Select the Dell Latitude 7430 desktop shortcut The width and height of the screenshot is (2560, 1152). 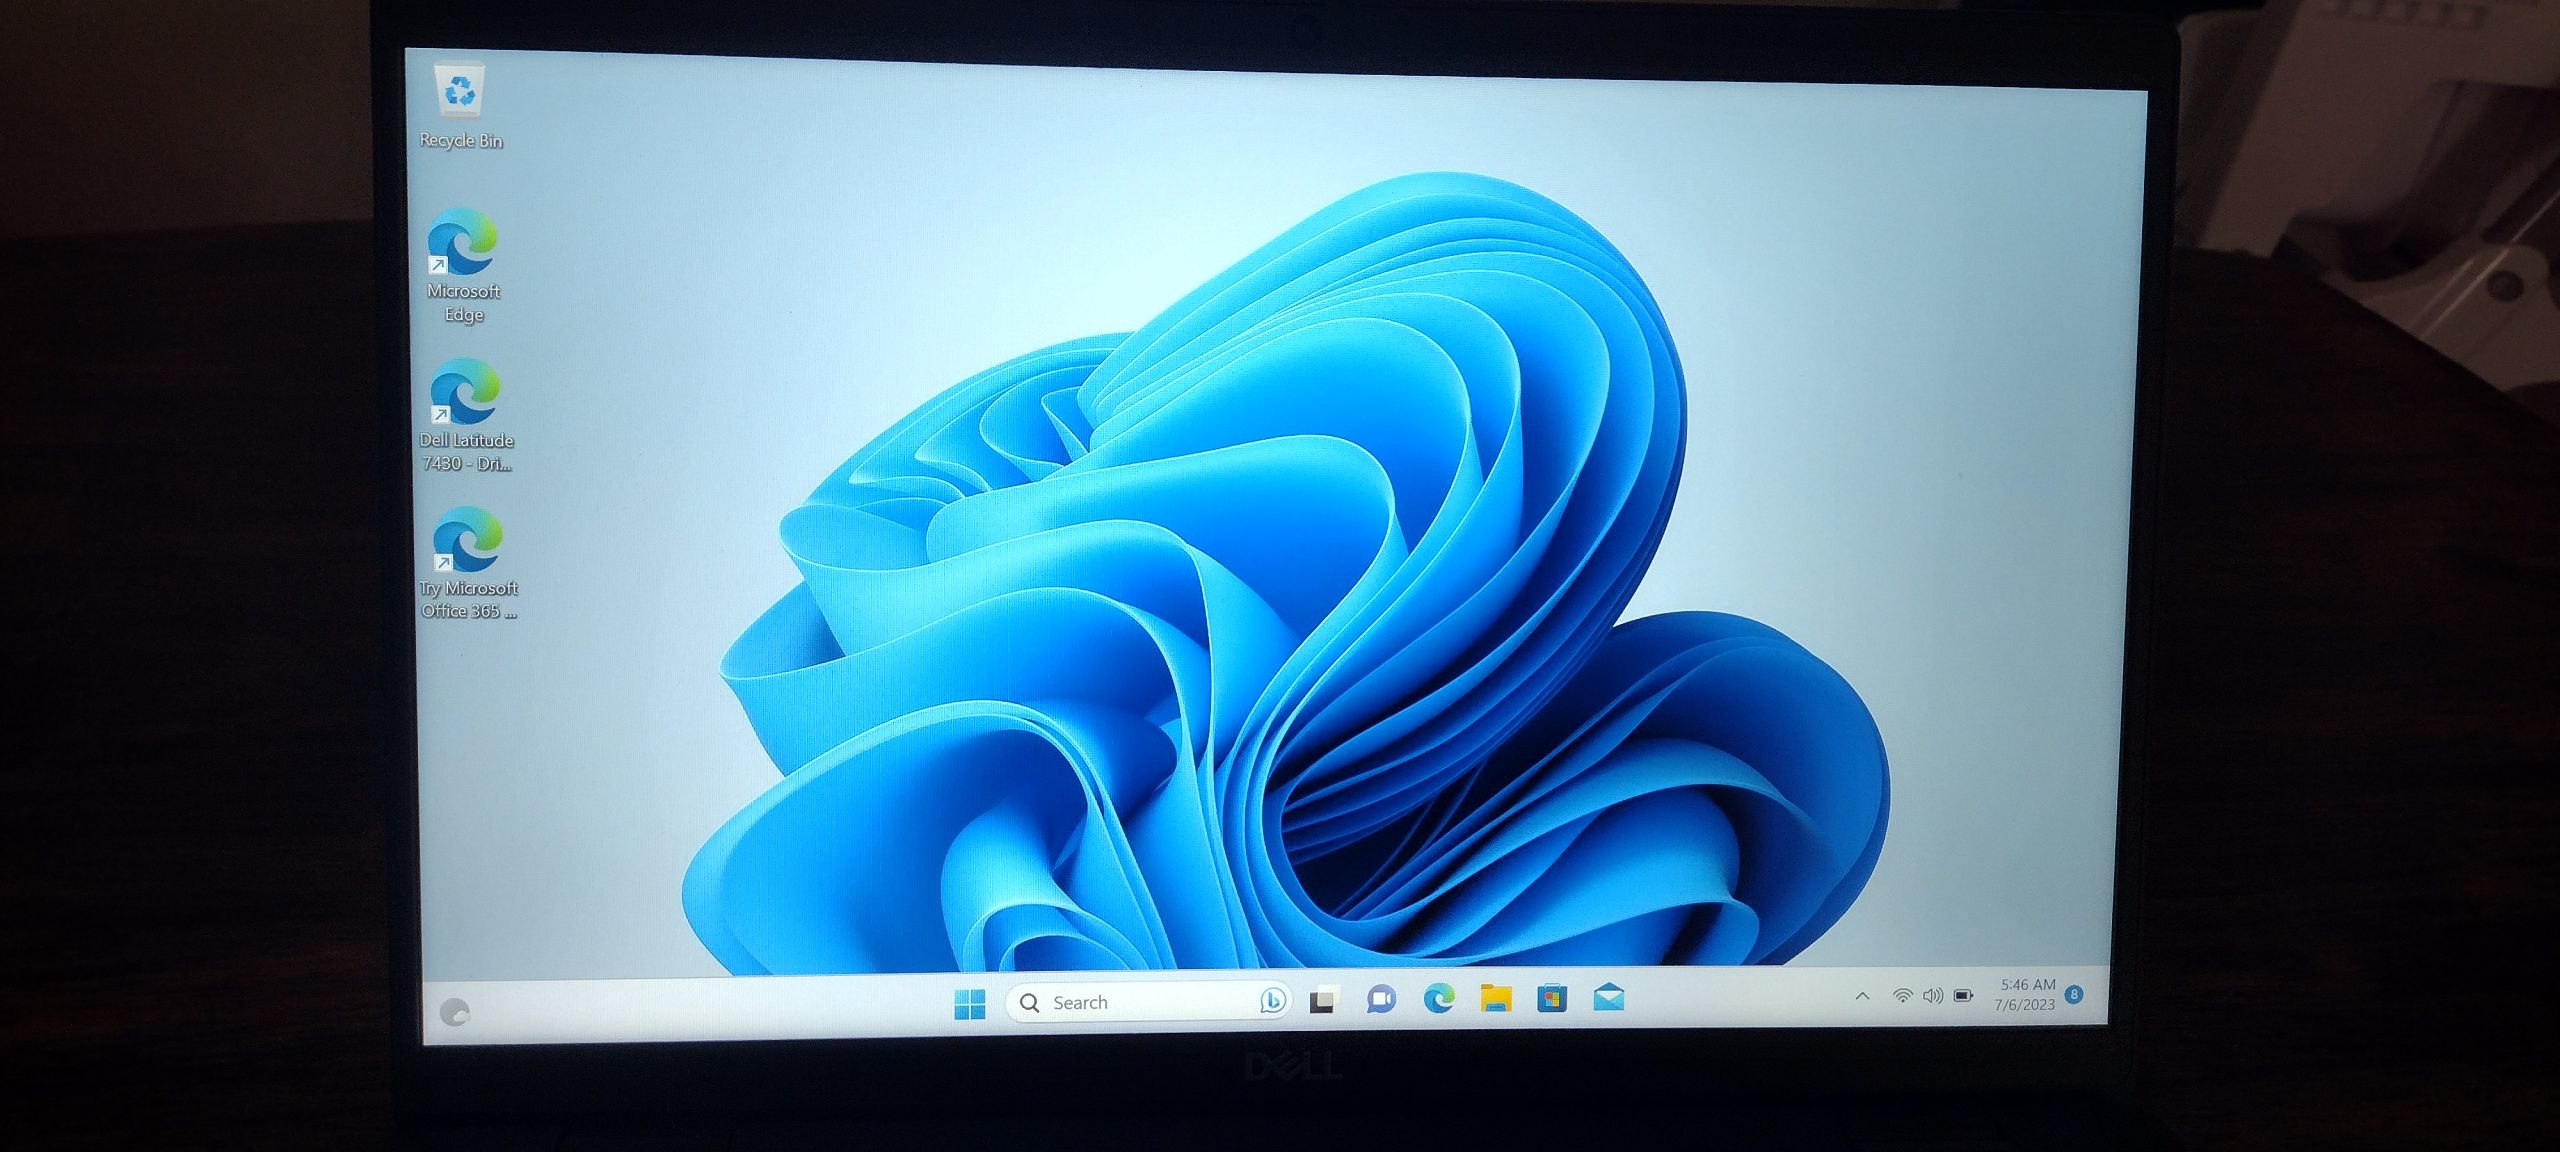pyautogui.click(x=465, y=415)
